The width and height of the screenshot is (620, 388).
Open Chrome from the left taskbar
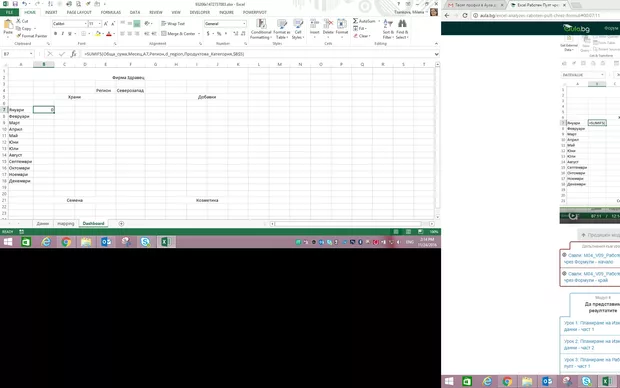pos(66,242)
